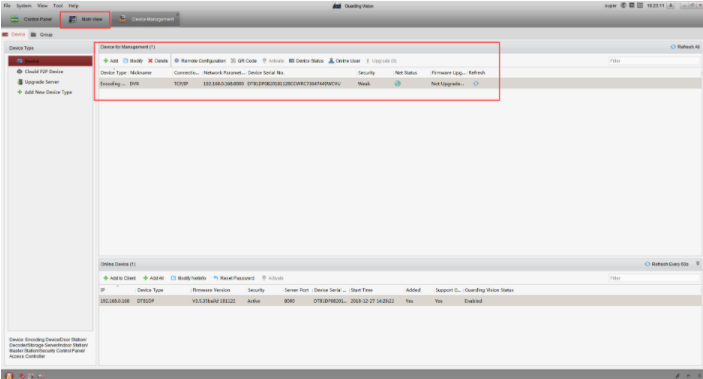Image resolution: width=703 pixels, height=379 pixels.
Task: Open the Tool menu
Action: click(58, 6)
